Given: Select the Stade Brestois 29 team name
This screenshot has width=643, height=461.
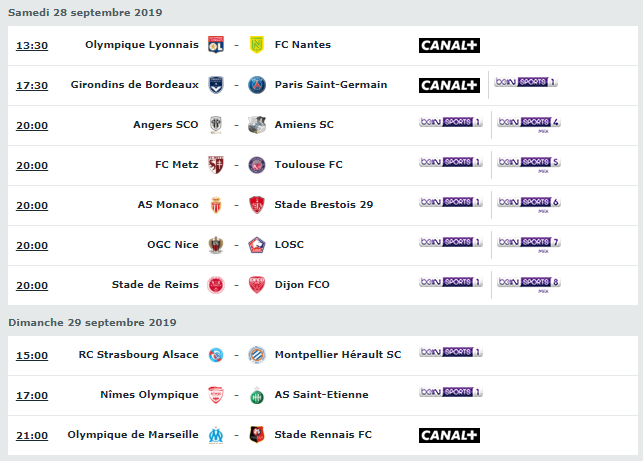Looking at the screenshot, I should tap(324, 205).
